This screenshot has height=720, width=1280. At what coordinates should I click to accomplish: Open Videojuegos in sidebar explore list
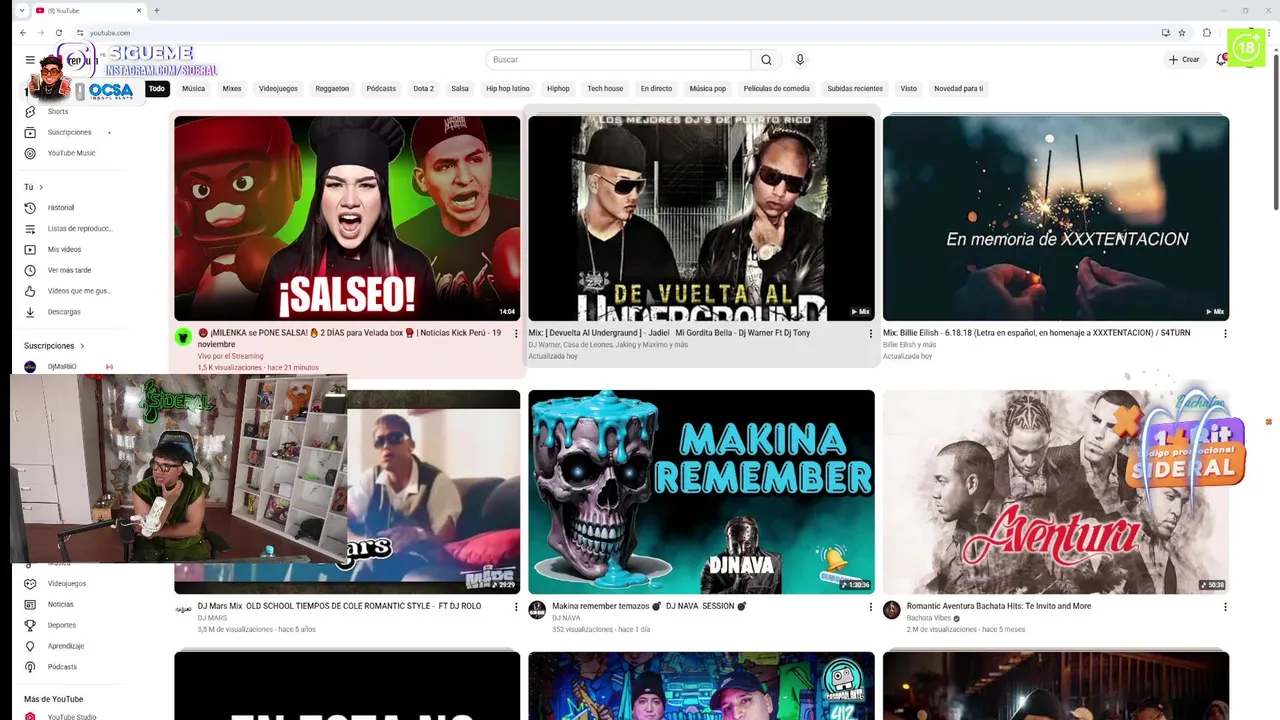click(67, 583)
